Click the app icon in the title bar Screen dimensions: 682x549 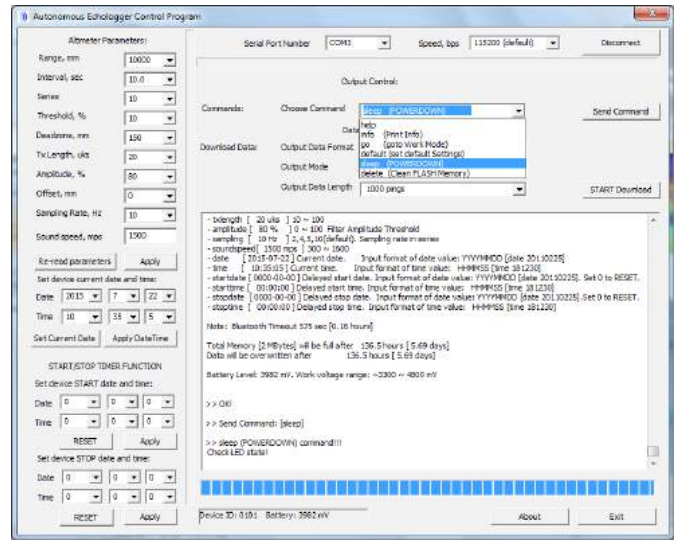click(x=25, y=17)
